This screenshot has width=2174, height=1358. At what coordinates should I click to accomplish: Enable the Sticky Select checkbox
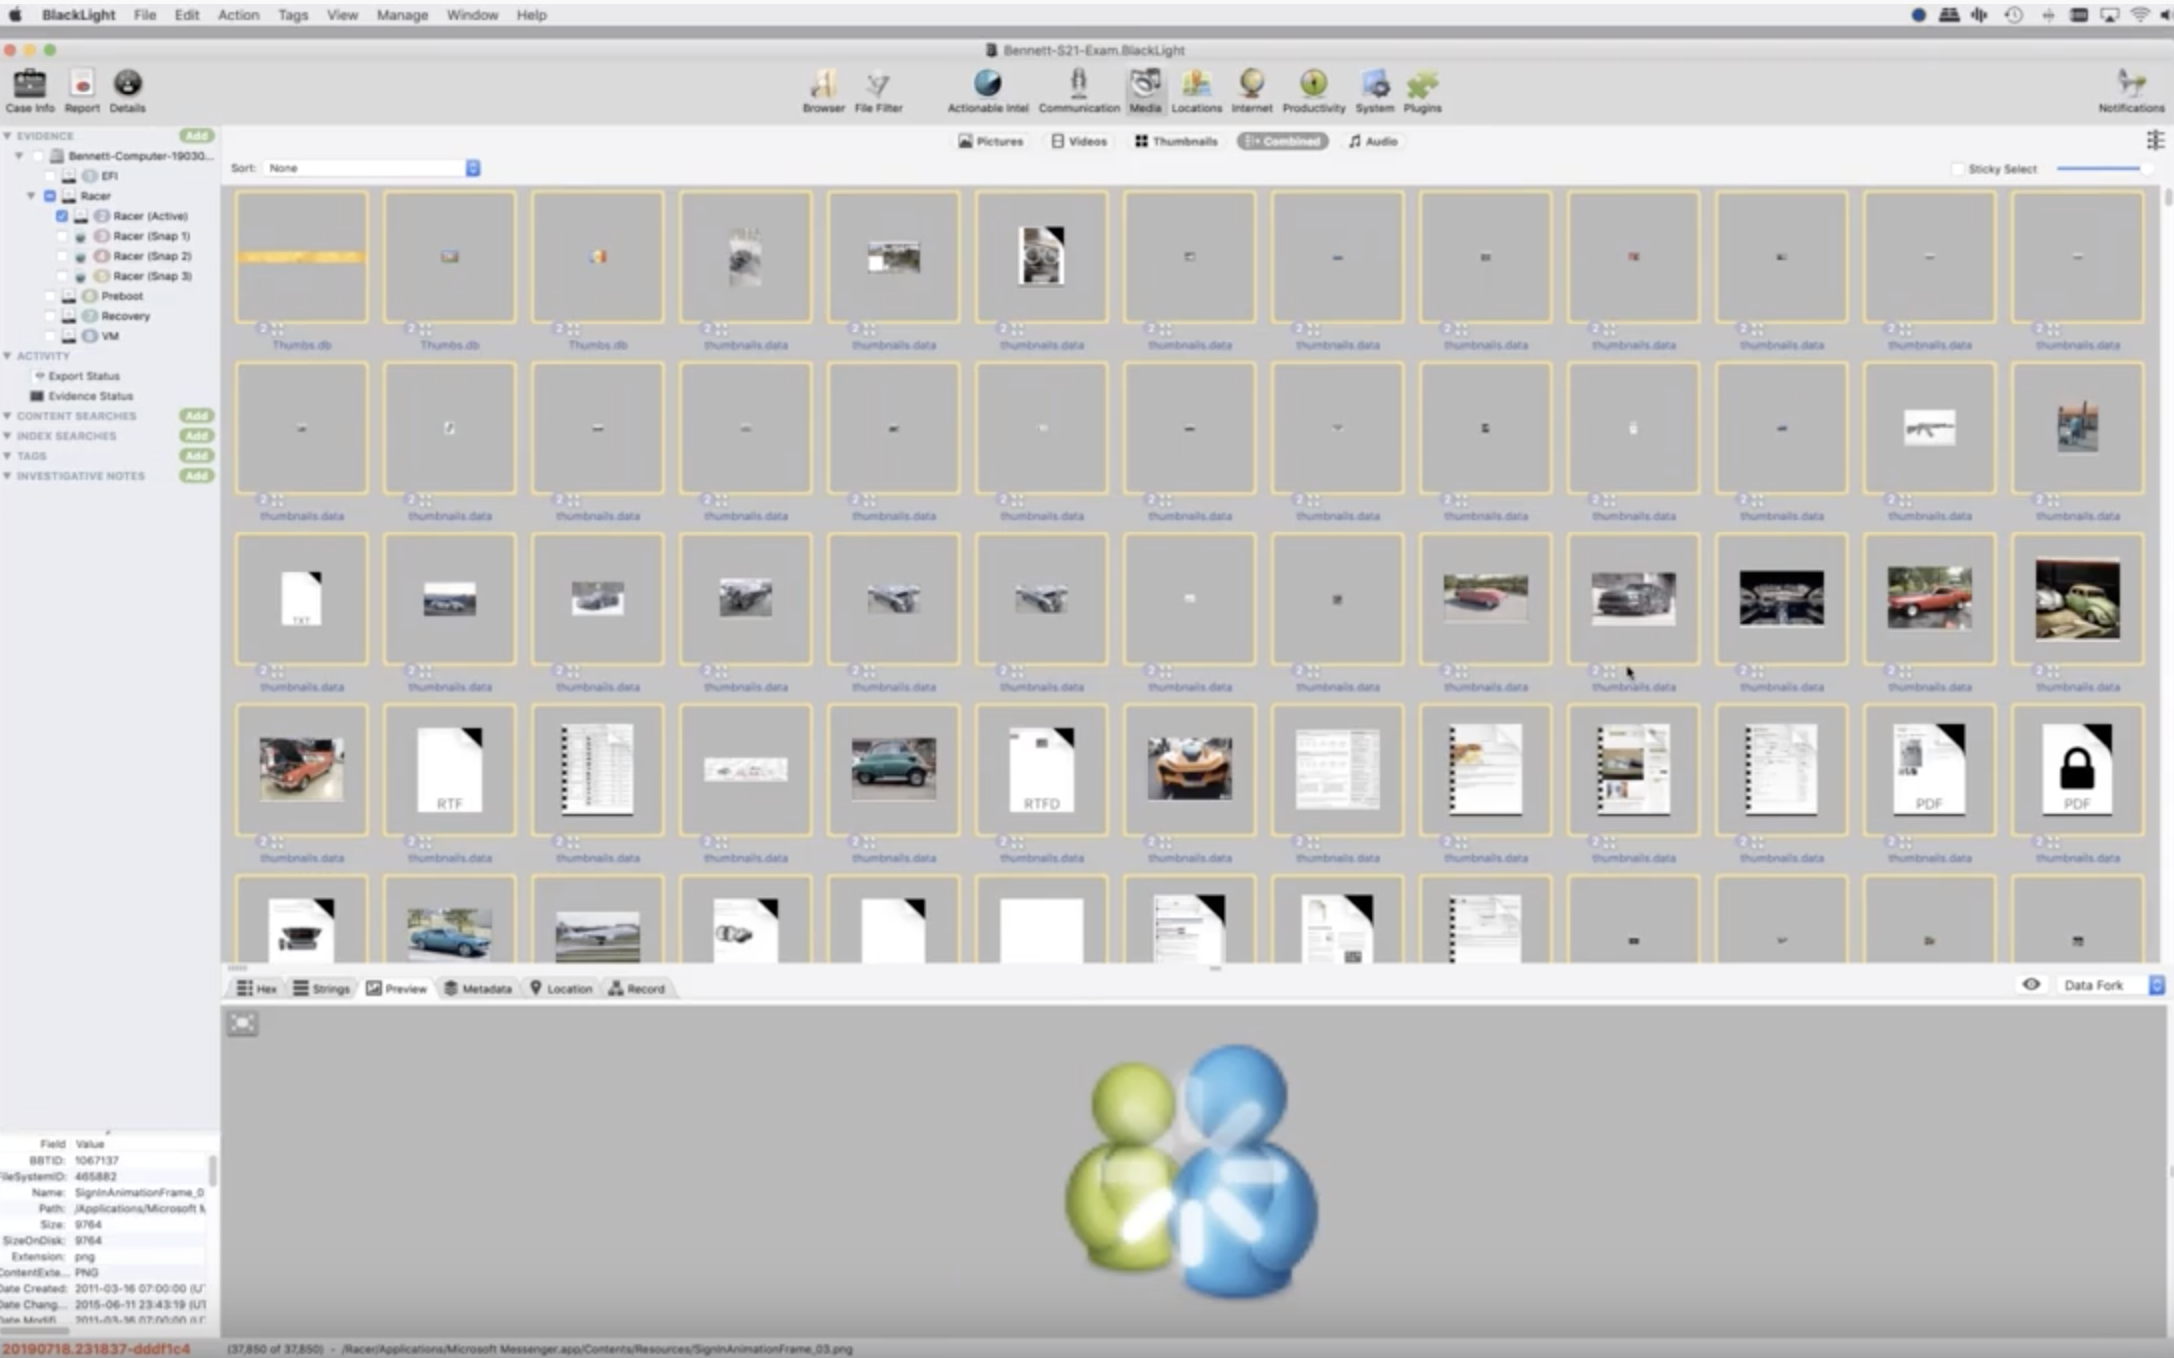(1958, 169)
